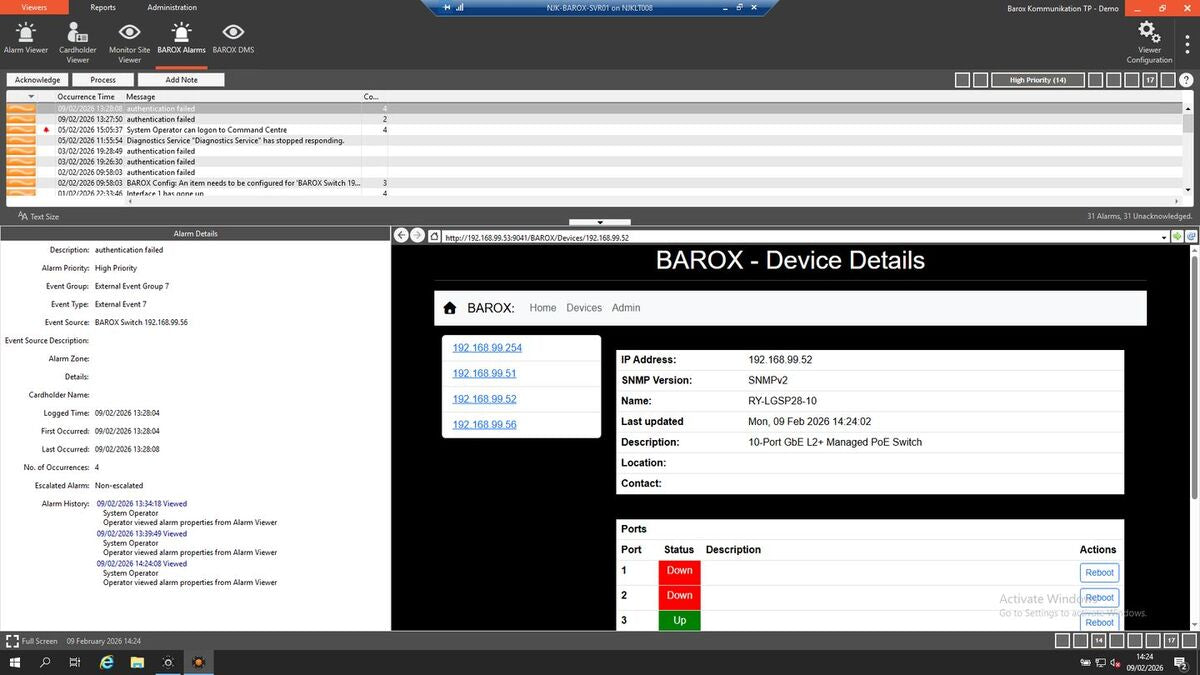Open Viewer Configuration gears

pos(1149,43)
